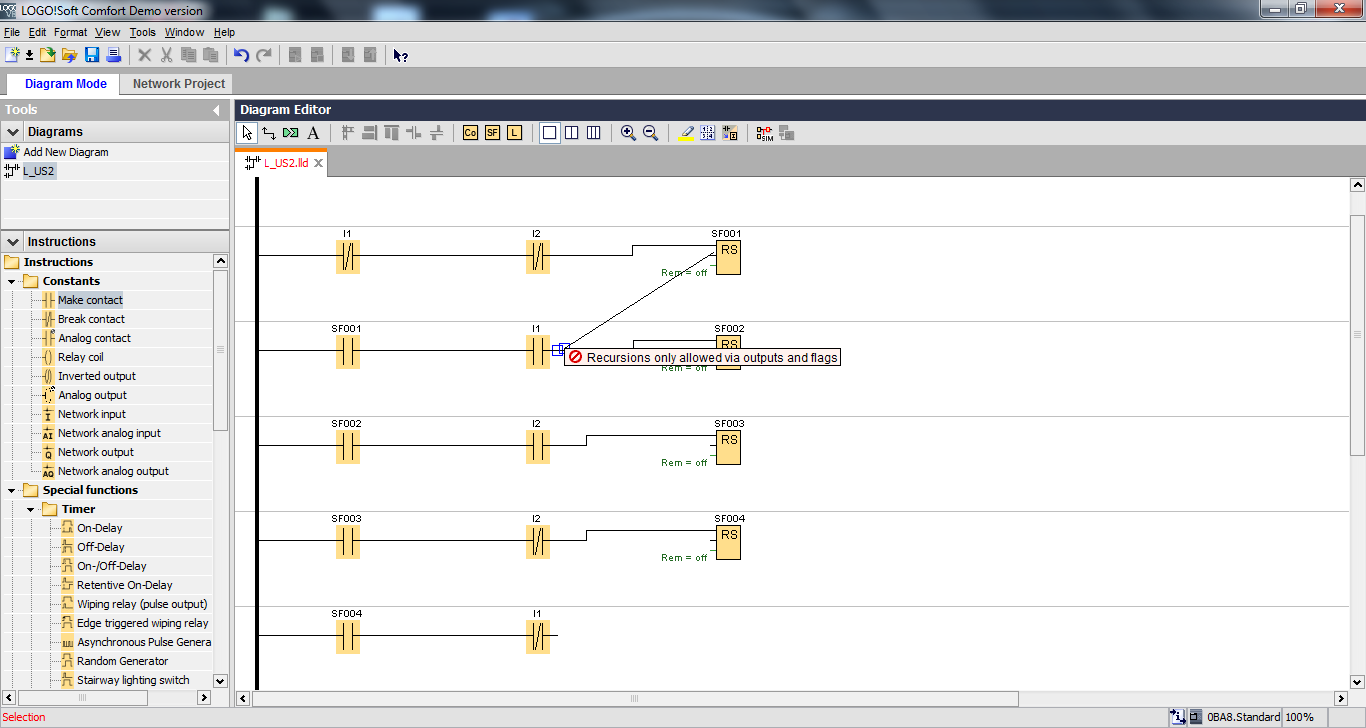Collapse the Special functions folder
The width and height of the screenshot is (1366, 728).
click(x=12, y=491)
